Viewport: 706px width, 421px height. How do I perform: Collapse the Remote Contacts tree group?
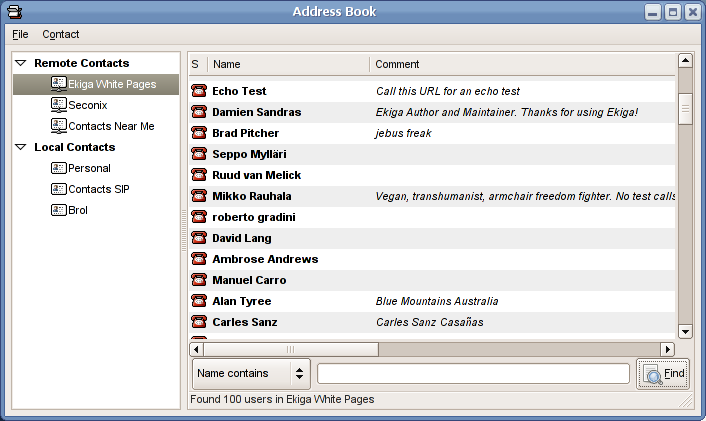pos(21,63)
